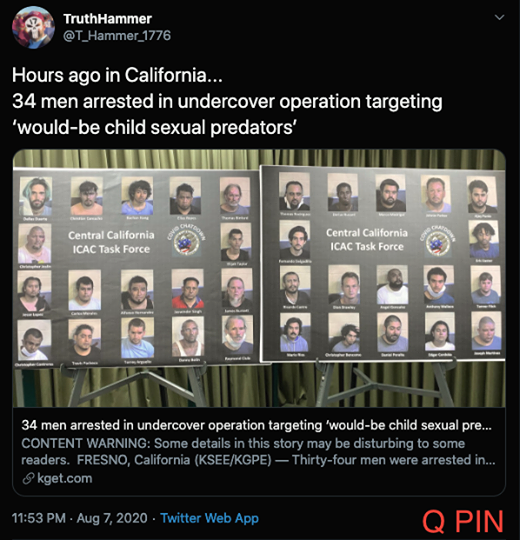Viewport: 520px width, 540px height.
Task: Click the 11:53 PM Aug 7, 2020 timestamp
Action: (x=80, y=518)
